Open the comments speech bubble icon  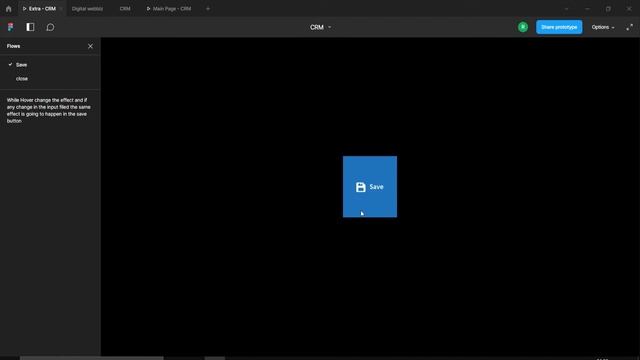point(50,27)
